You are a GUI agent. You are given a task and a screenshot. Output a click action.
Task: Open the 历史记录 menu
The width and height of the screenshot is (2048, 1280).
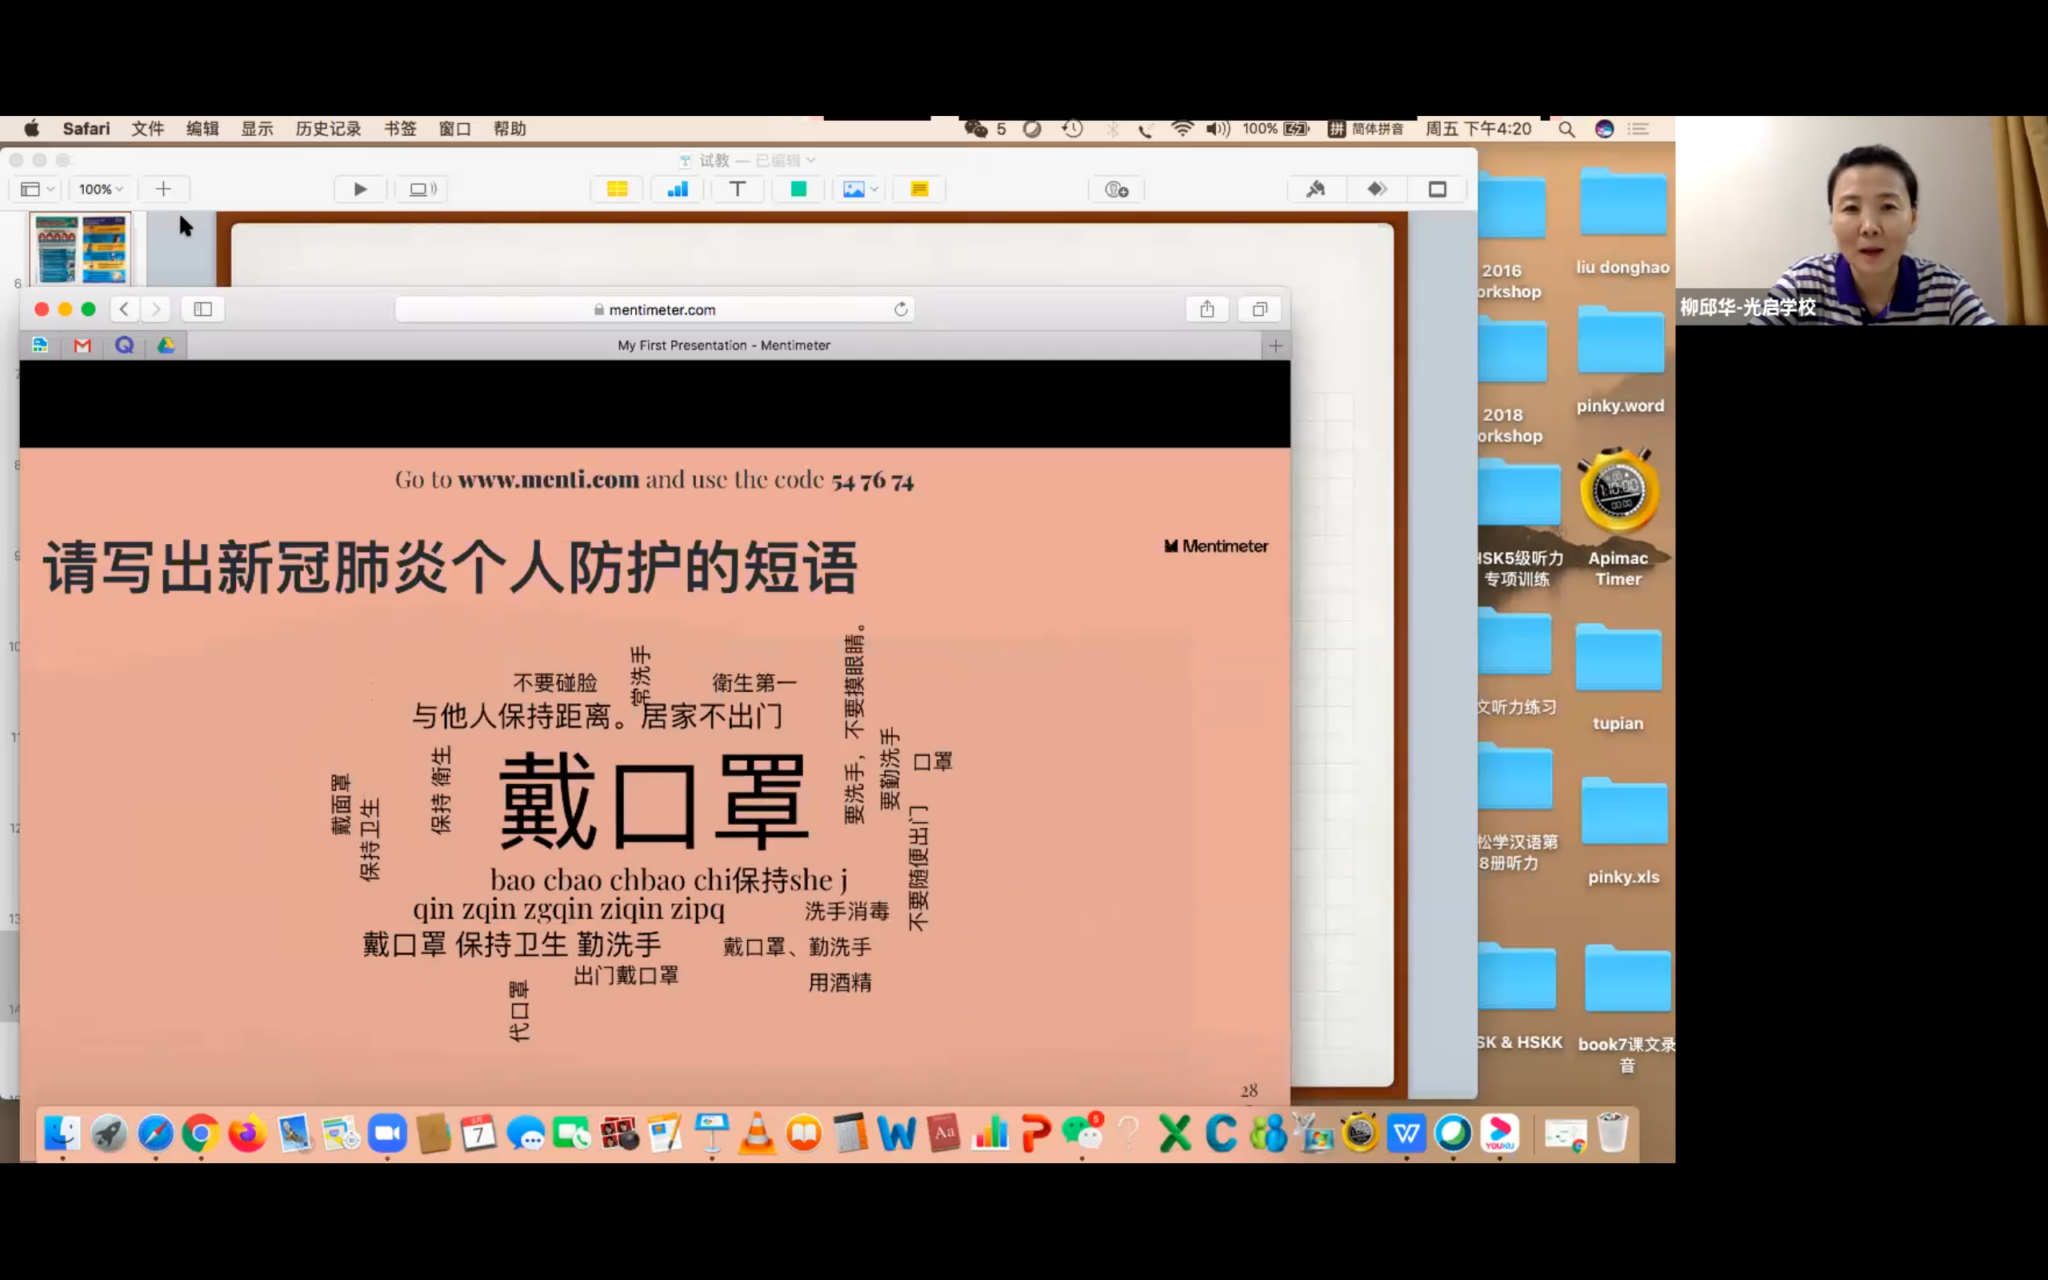(x=328, y=129)
